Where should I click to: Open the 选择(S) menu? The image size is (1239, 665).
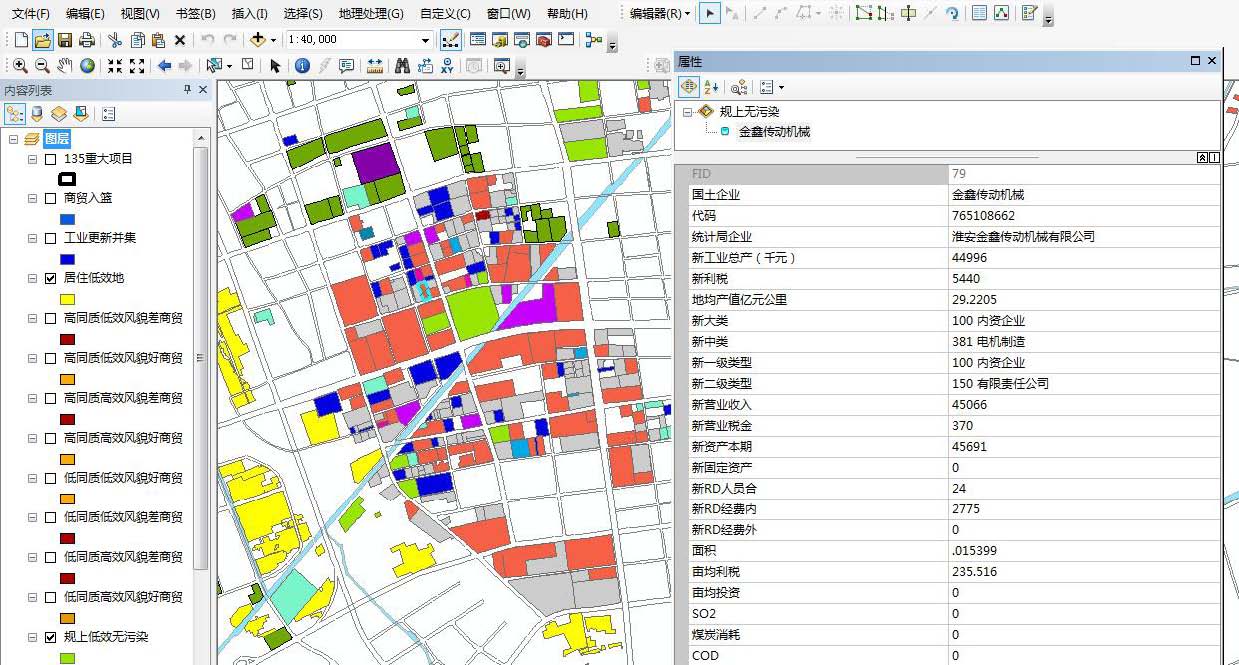(x=303, y=14)
